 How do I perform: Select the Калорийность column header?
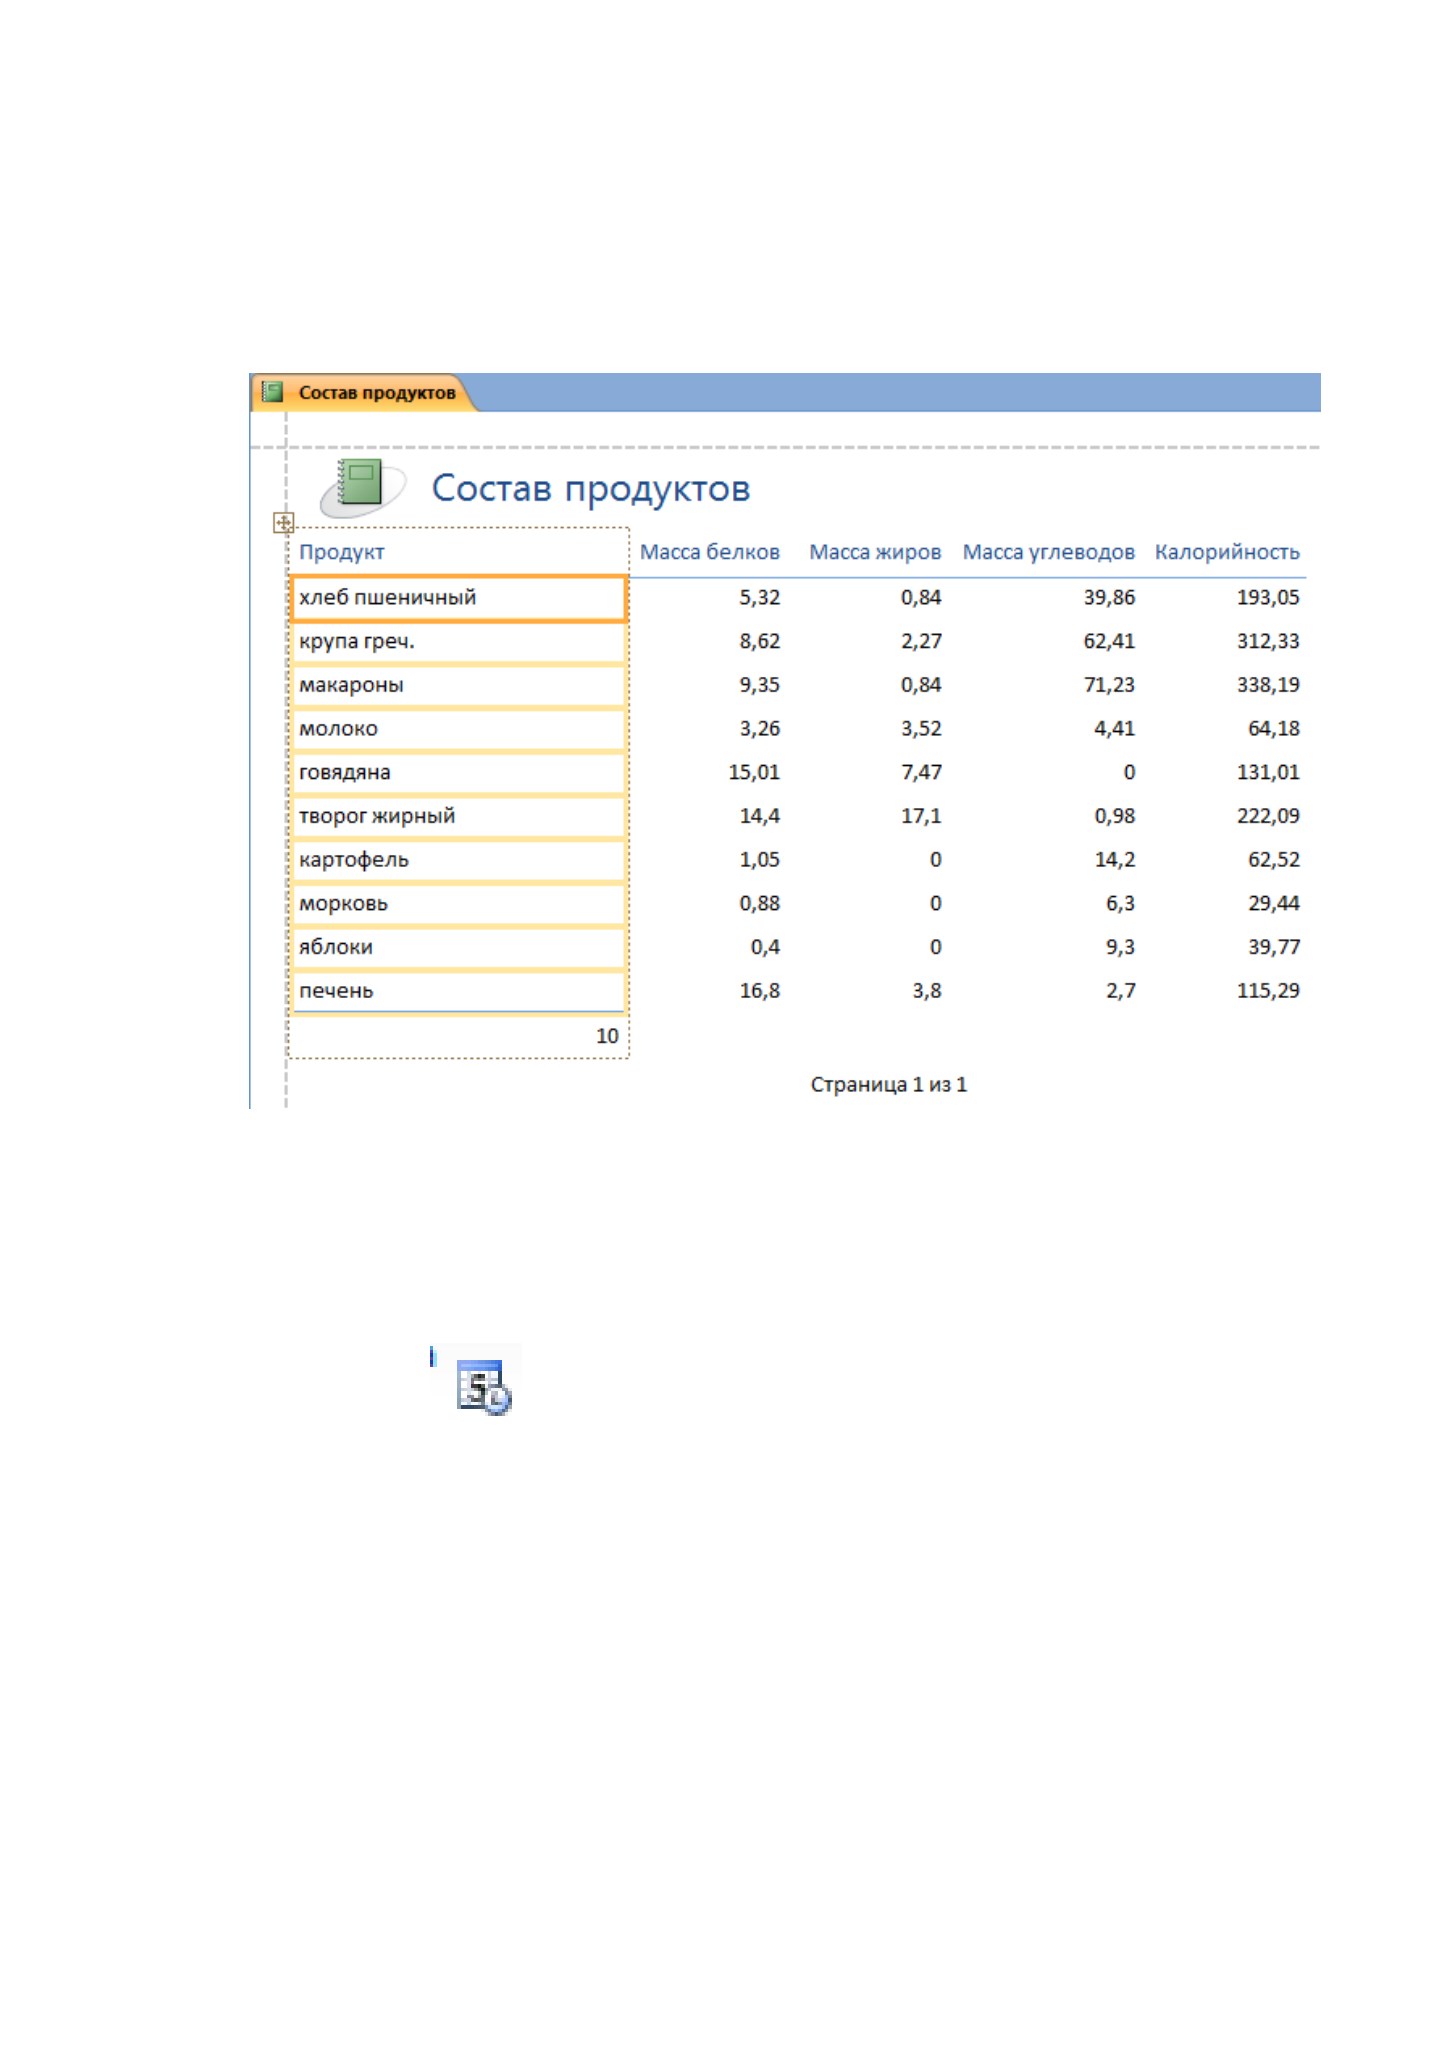[x=1227, y=552]
